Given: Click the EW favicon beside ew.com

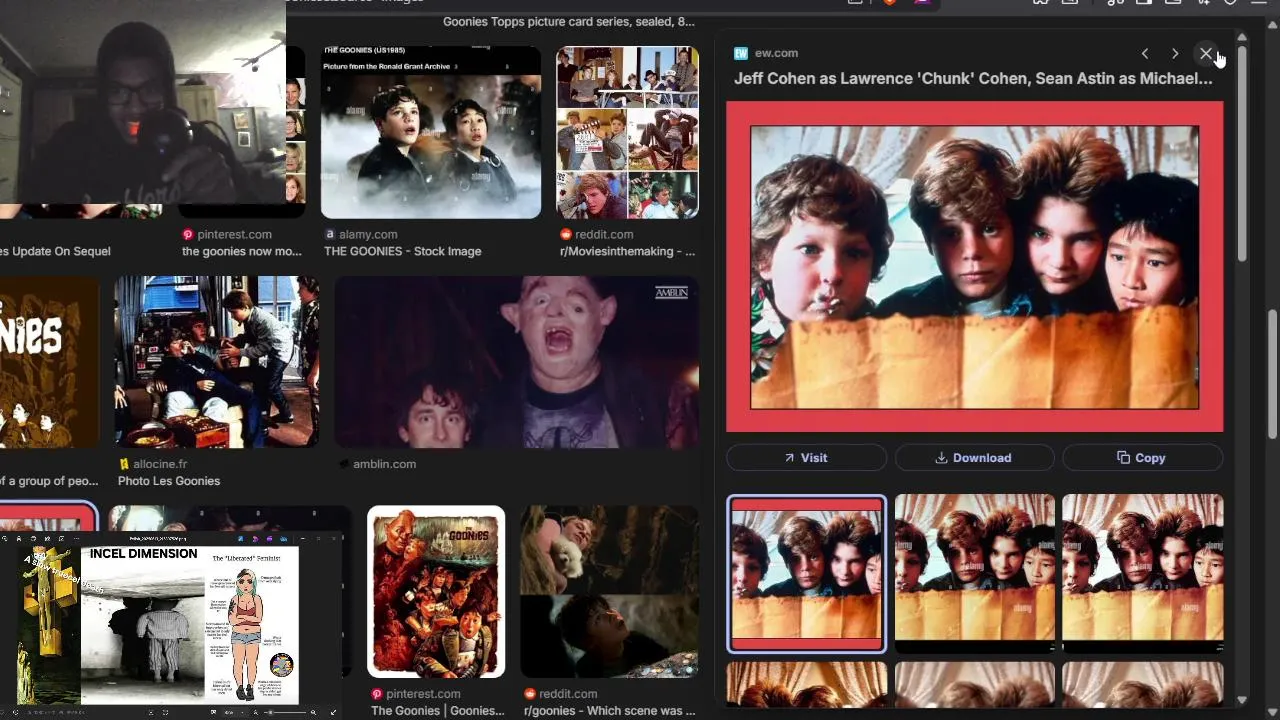Looking at the screenshot, I should (x=741, y=53).
